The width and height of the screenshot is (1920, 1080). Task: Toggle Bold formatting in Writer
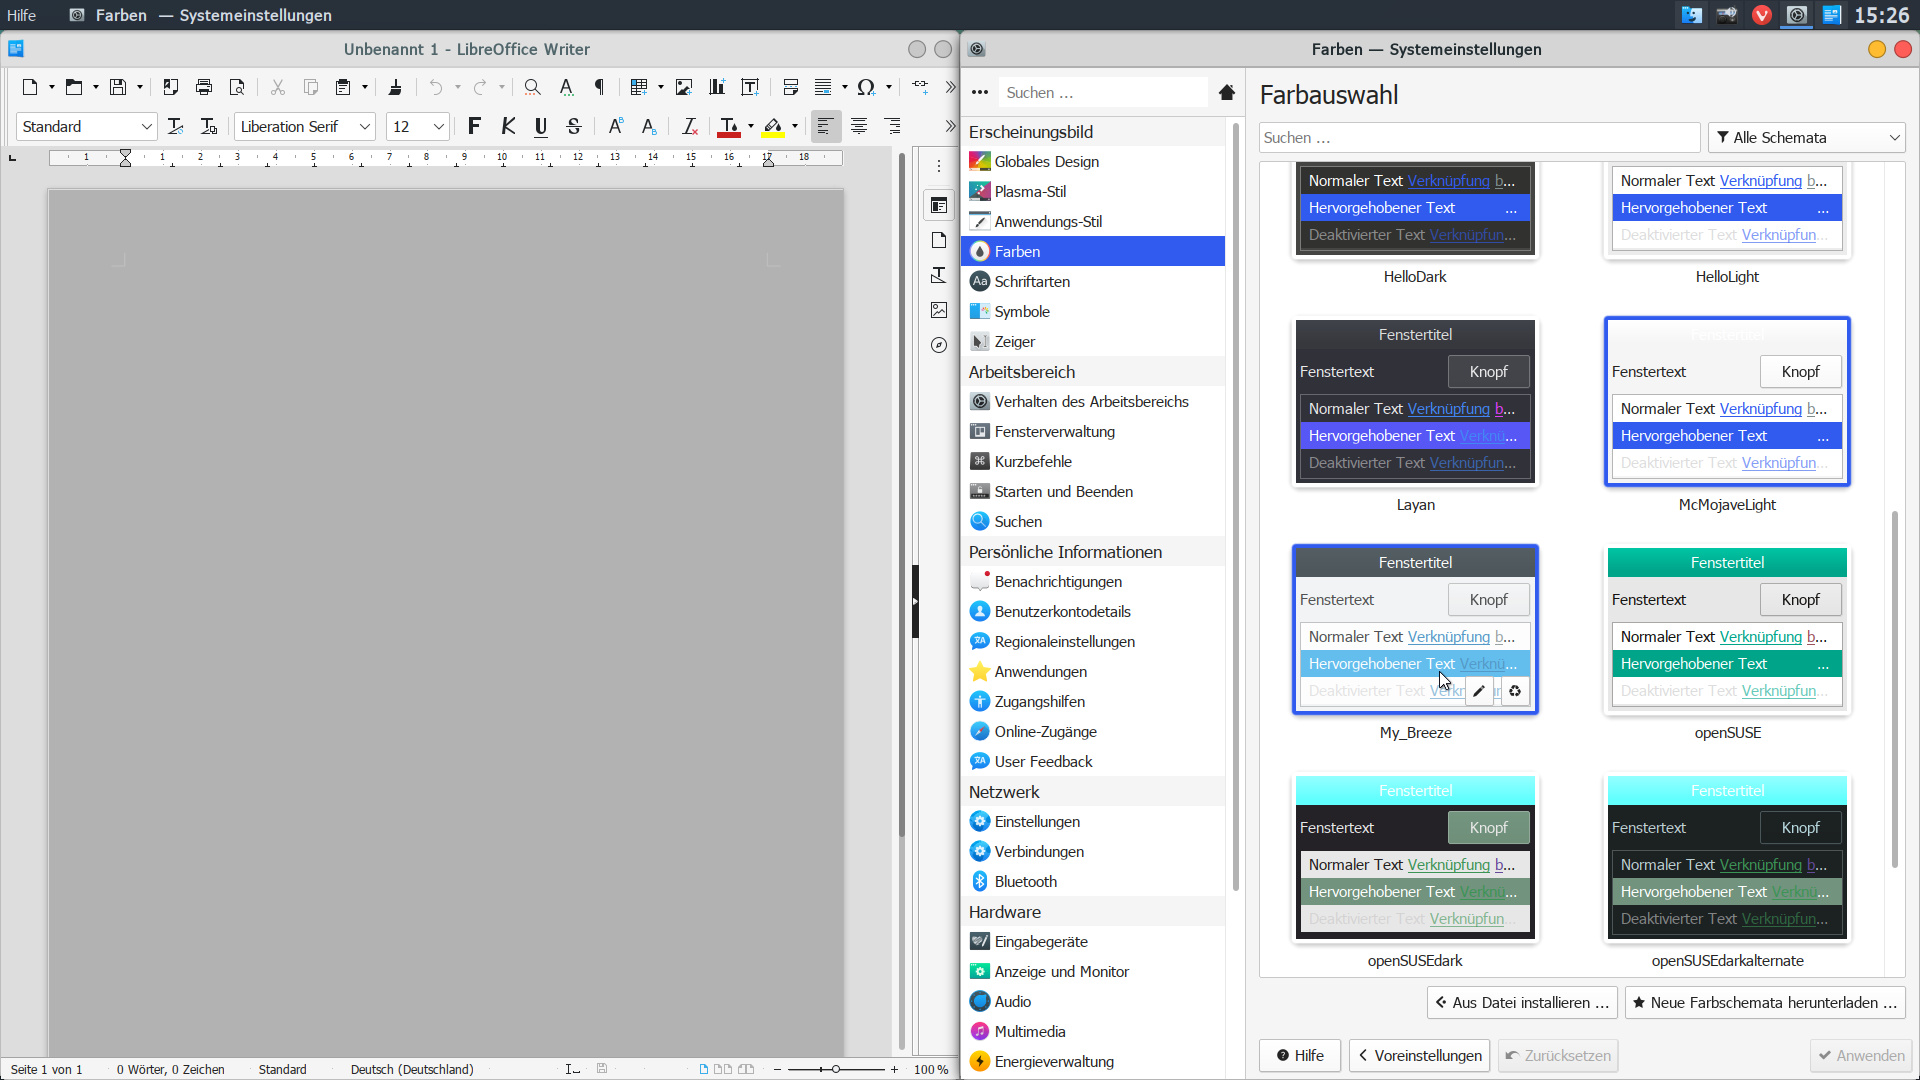click(475, 126)
